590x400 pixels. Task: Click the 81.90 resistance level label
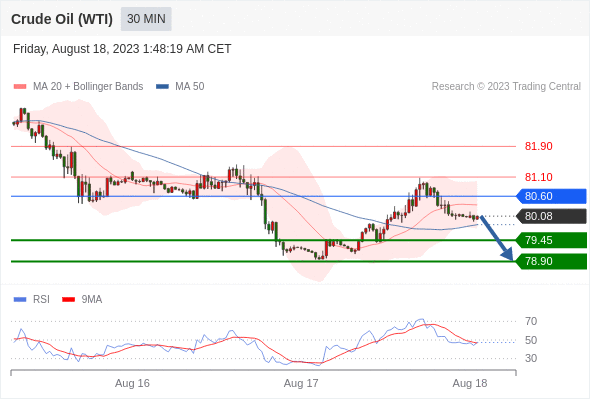click(x=538, y=146)
